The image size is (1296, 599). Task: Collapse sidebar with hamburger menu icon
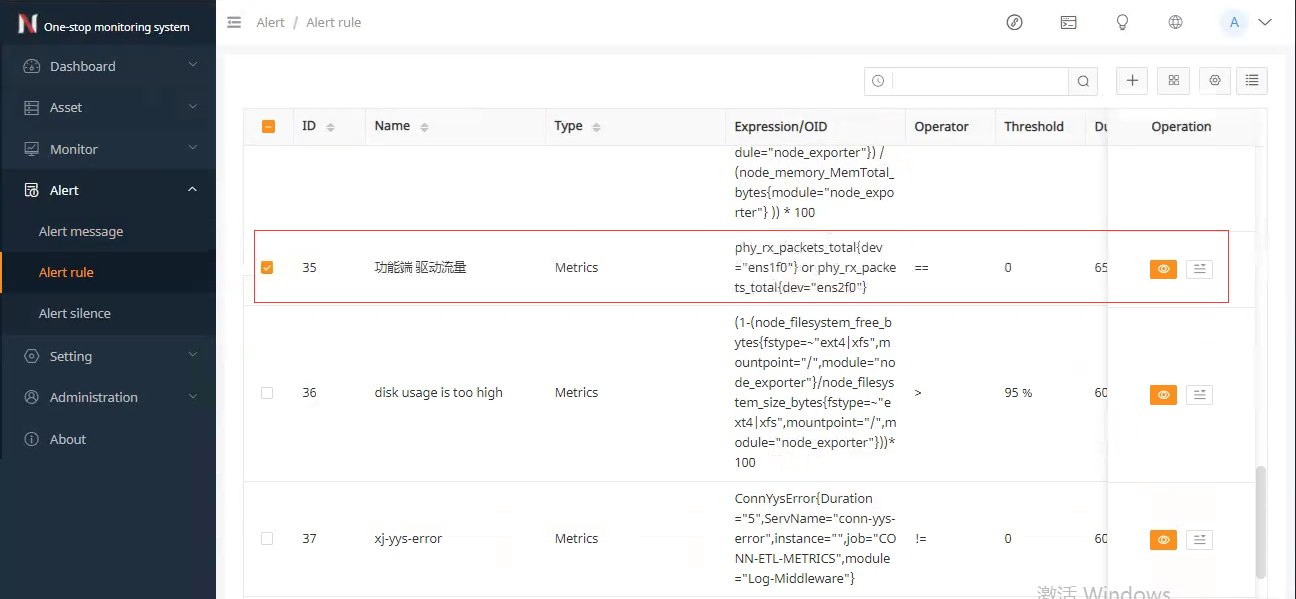[x=234, y=22]
